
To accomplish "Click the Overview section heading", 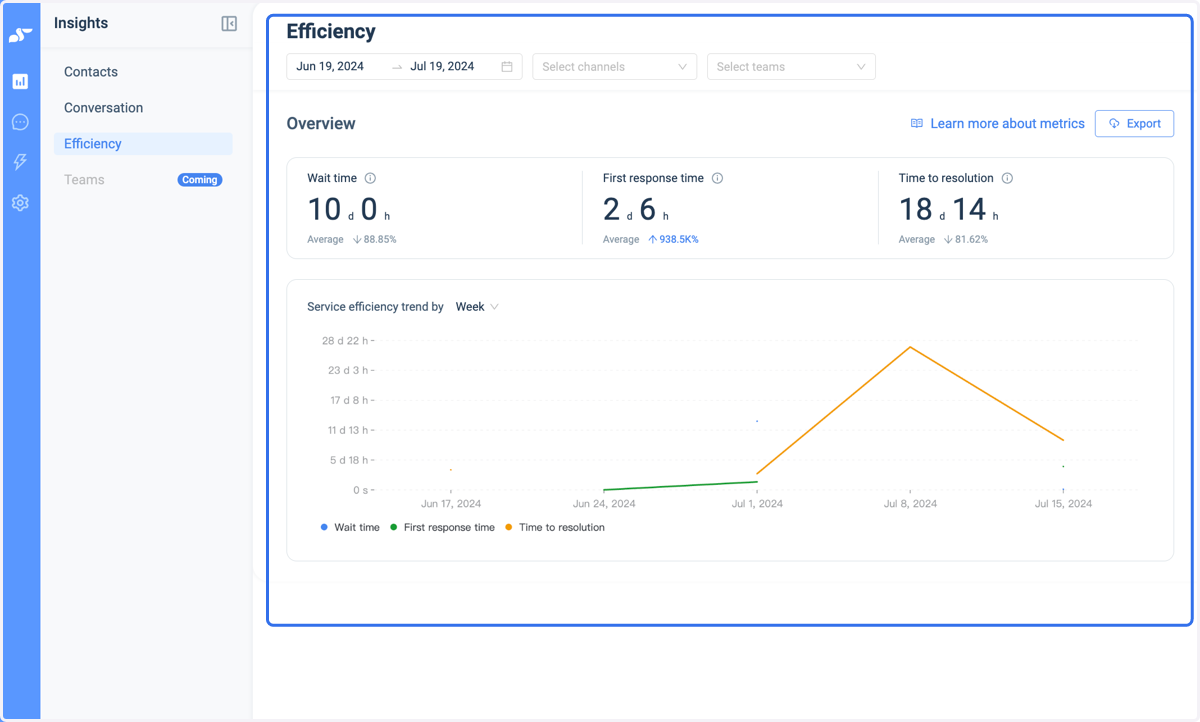I will (x=321, y=124).
